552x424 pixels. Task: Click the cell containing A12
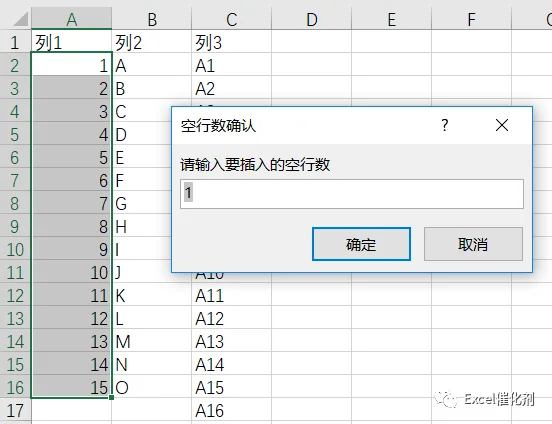(x=232, y=318)
